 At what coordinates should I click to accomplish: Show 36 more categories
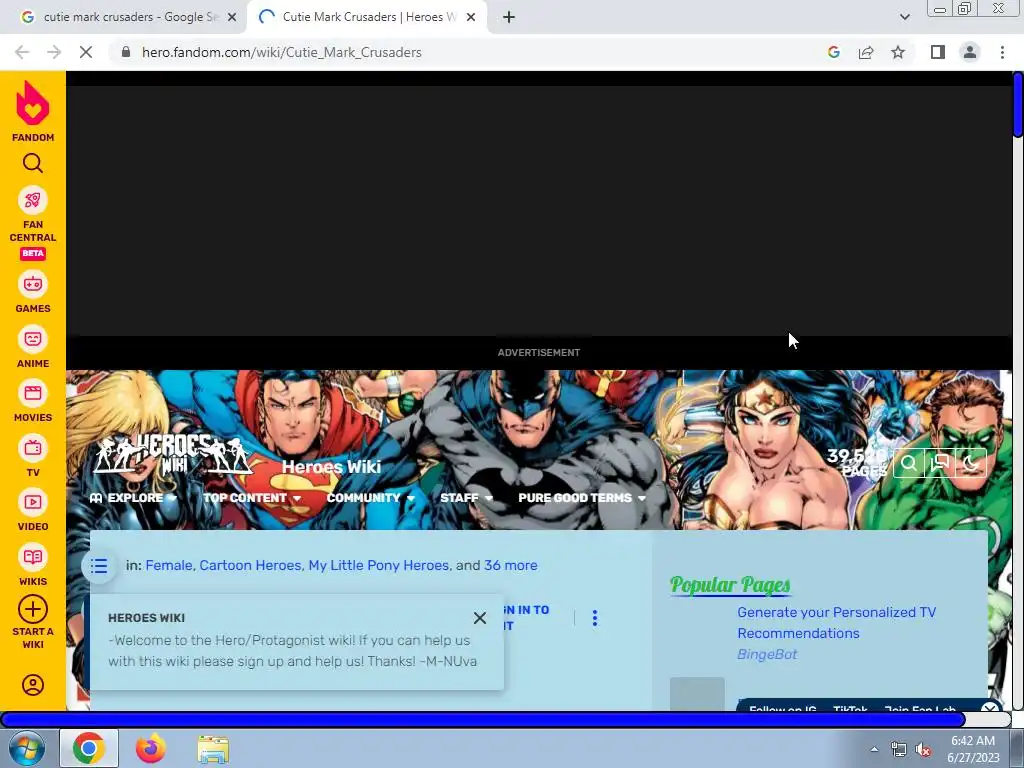[510, 566]
